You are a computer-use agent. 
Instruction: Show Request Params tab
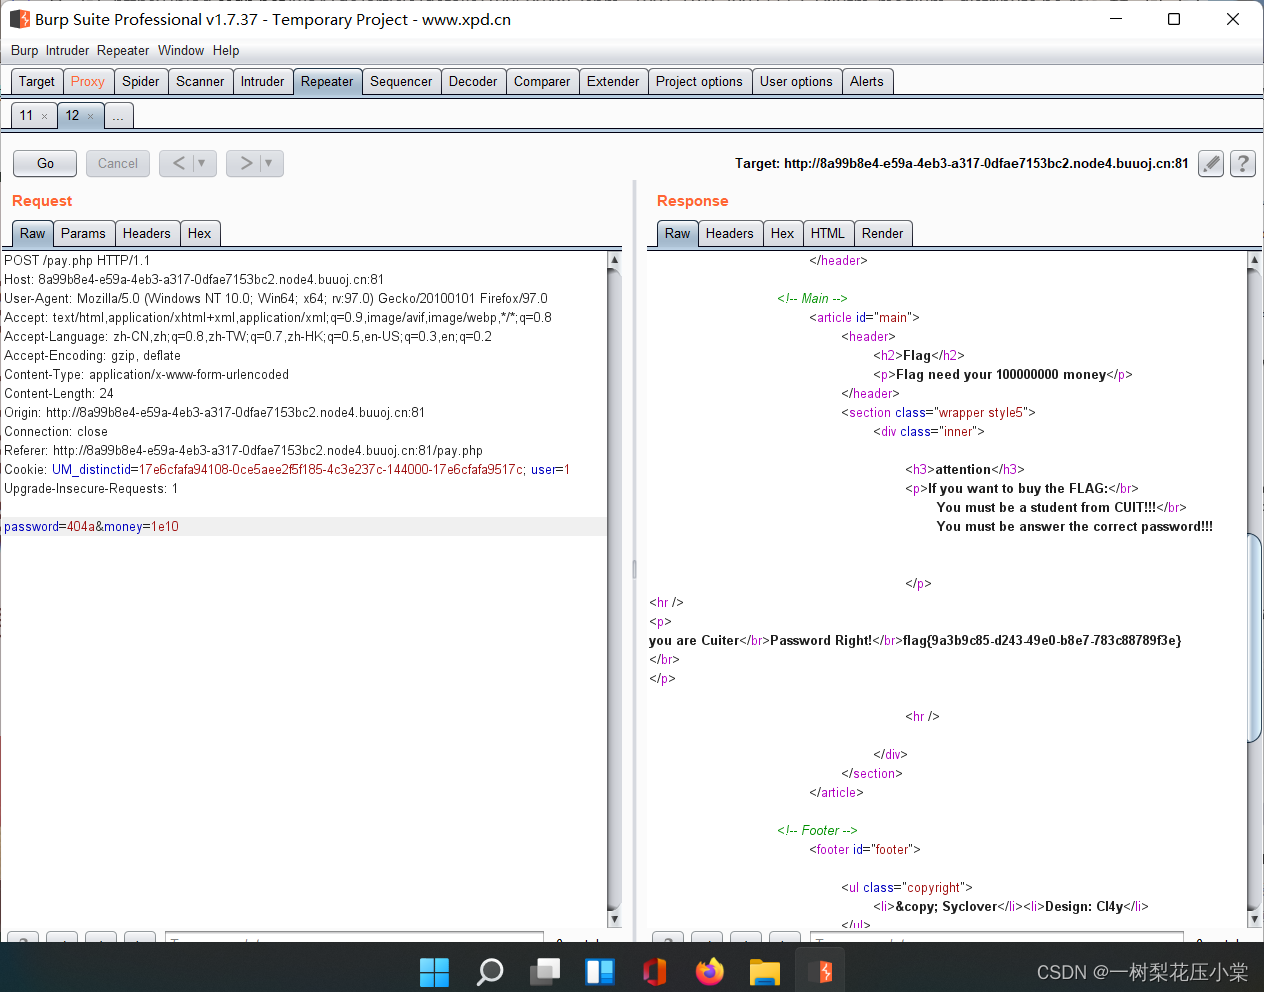tap(83, 234)
